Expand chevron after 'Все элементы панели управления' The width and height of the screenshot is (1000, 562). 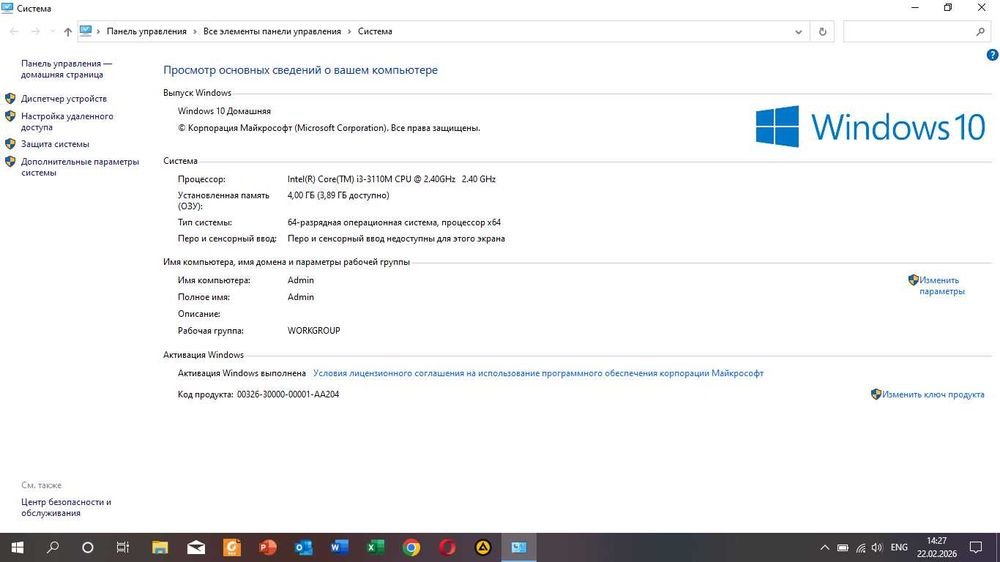(349, 31)
